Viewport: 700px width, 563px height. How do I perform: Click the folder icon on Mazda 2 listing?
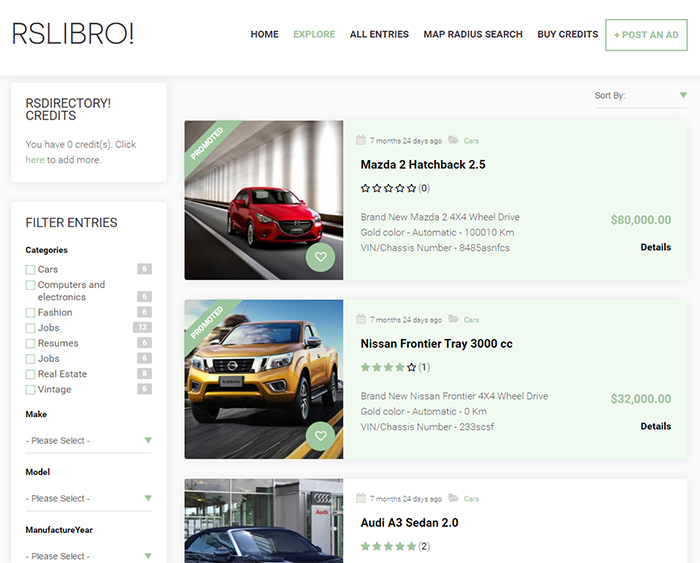click(453, 140)
